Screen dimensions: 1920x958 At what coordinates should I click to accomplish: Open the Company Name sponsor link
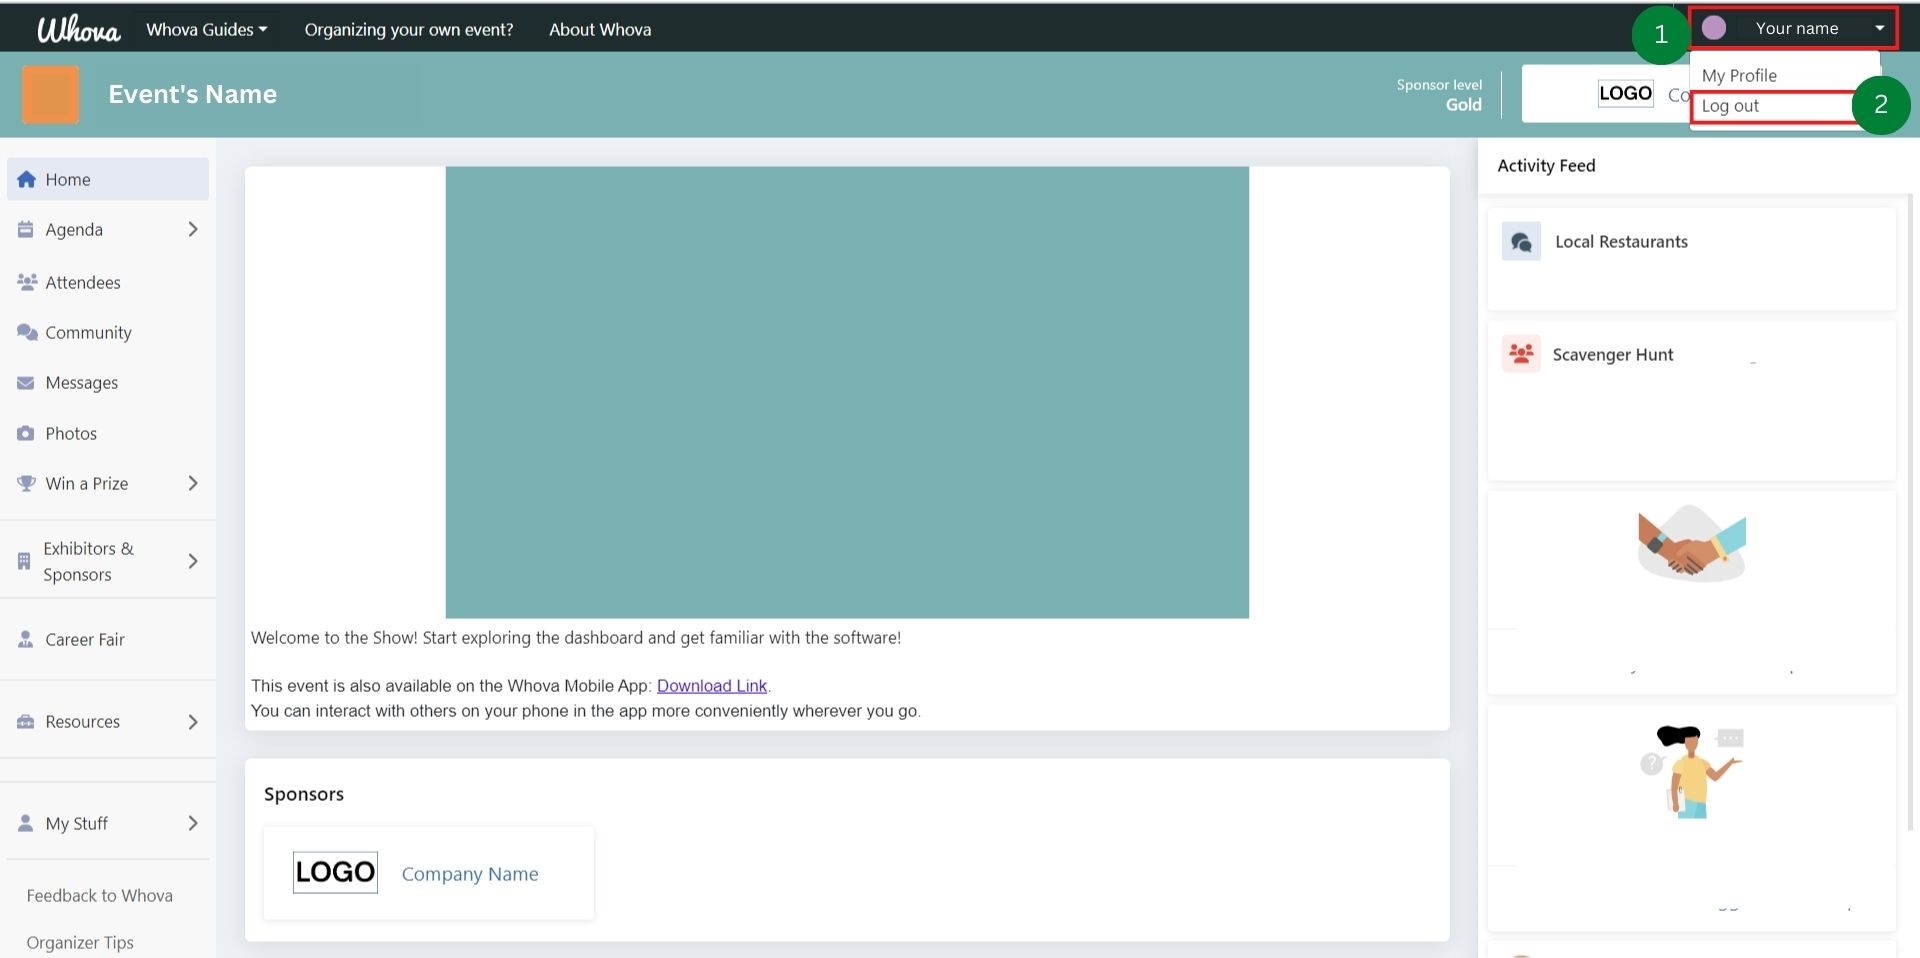(x=469, y=874)
